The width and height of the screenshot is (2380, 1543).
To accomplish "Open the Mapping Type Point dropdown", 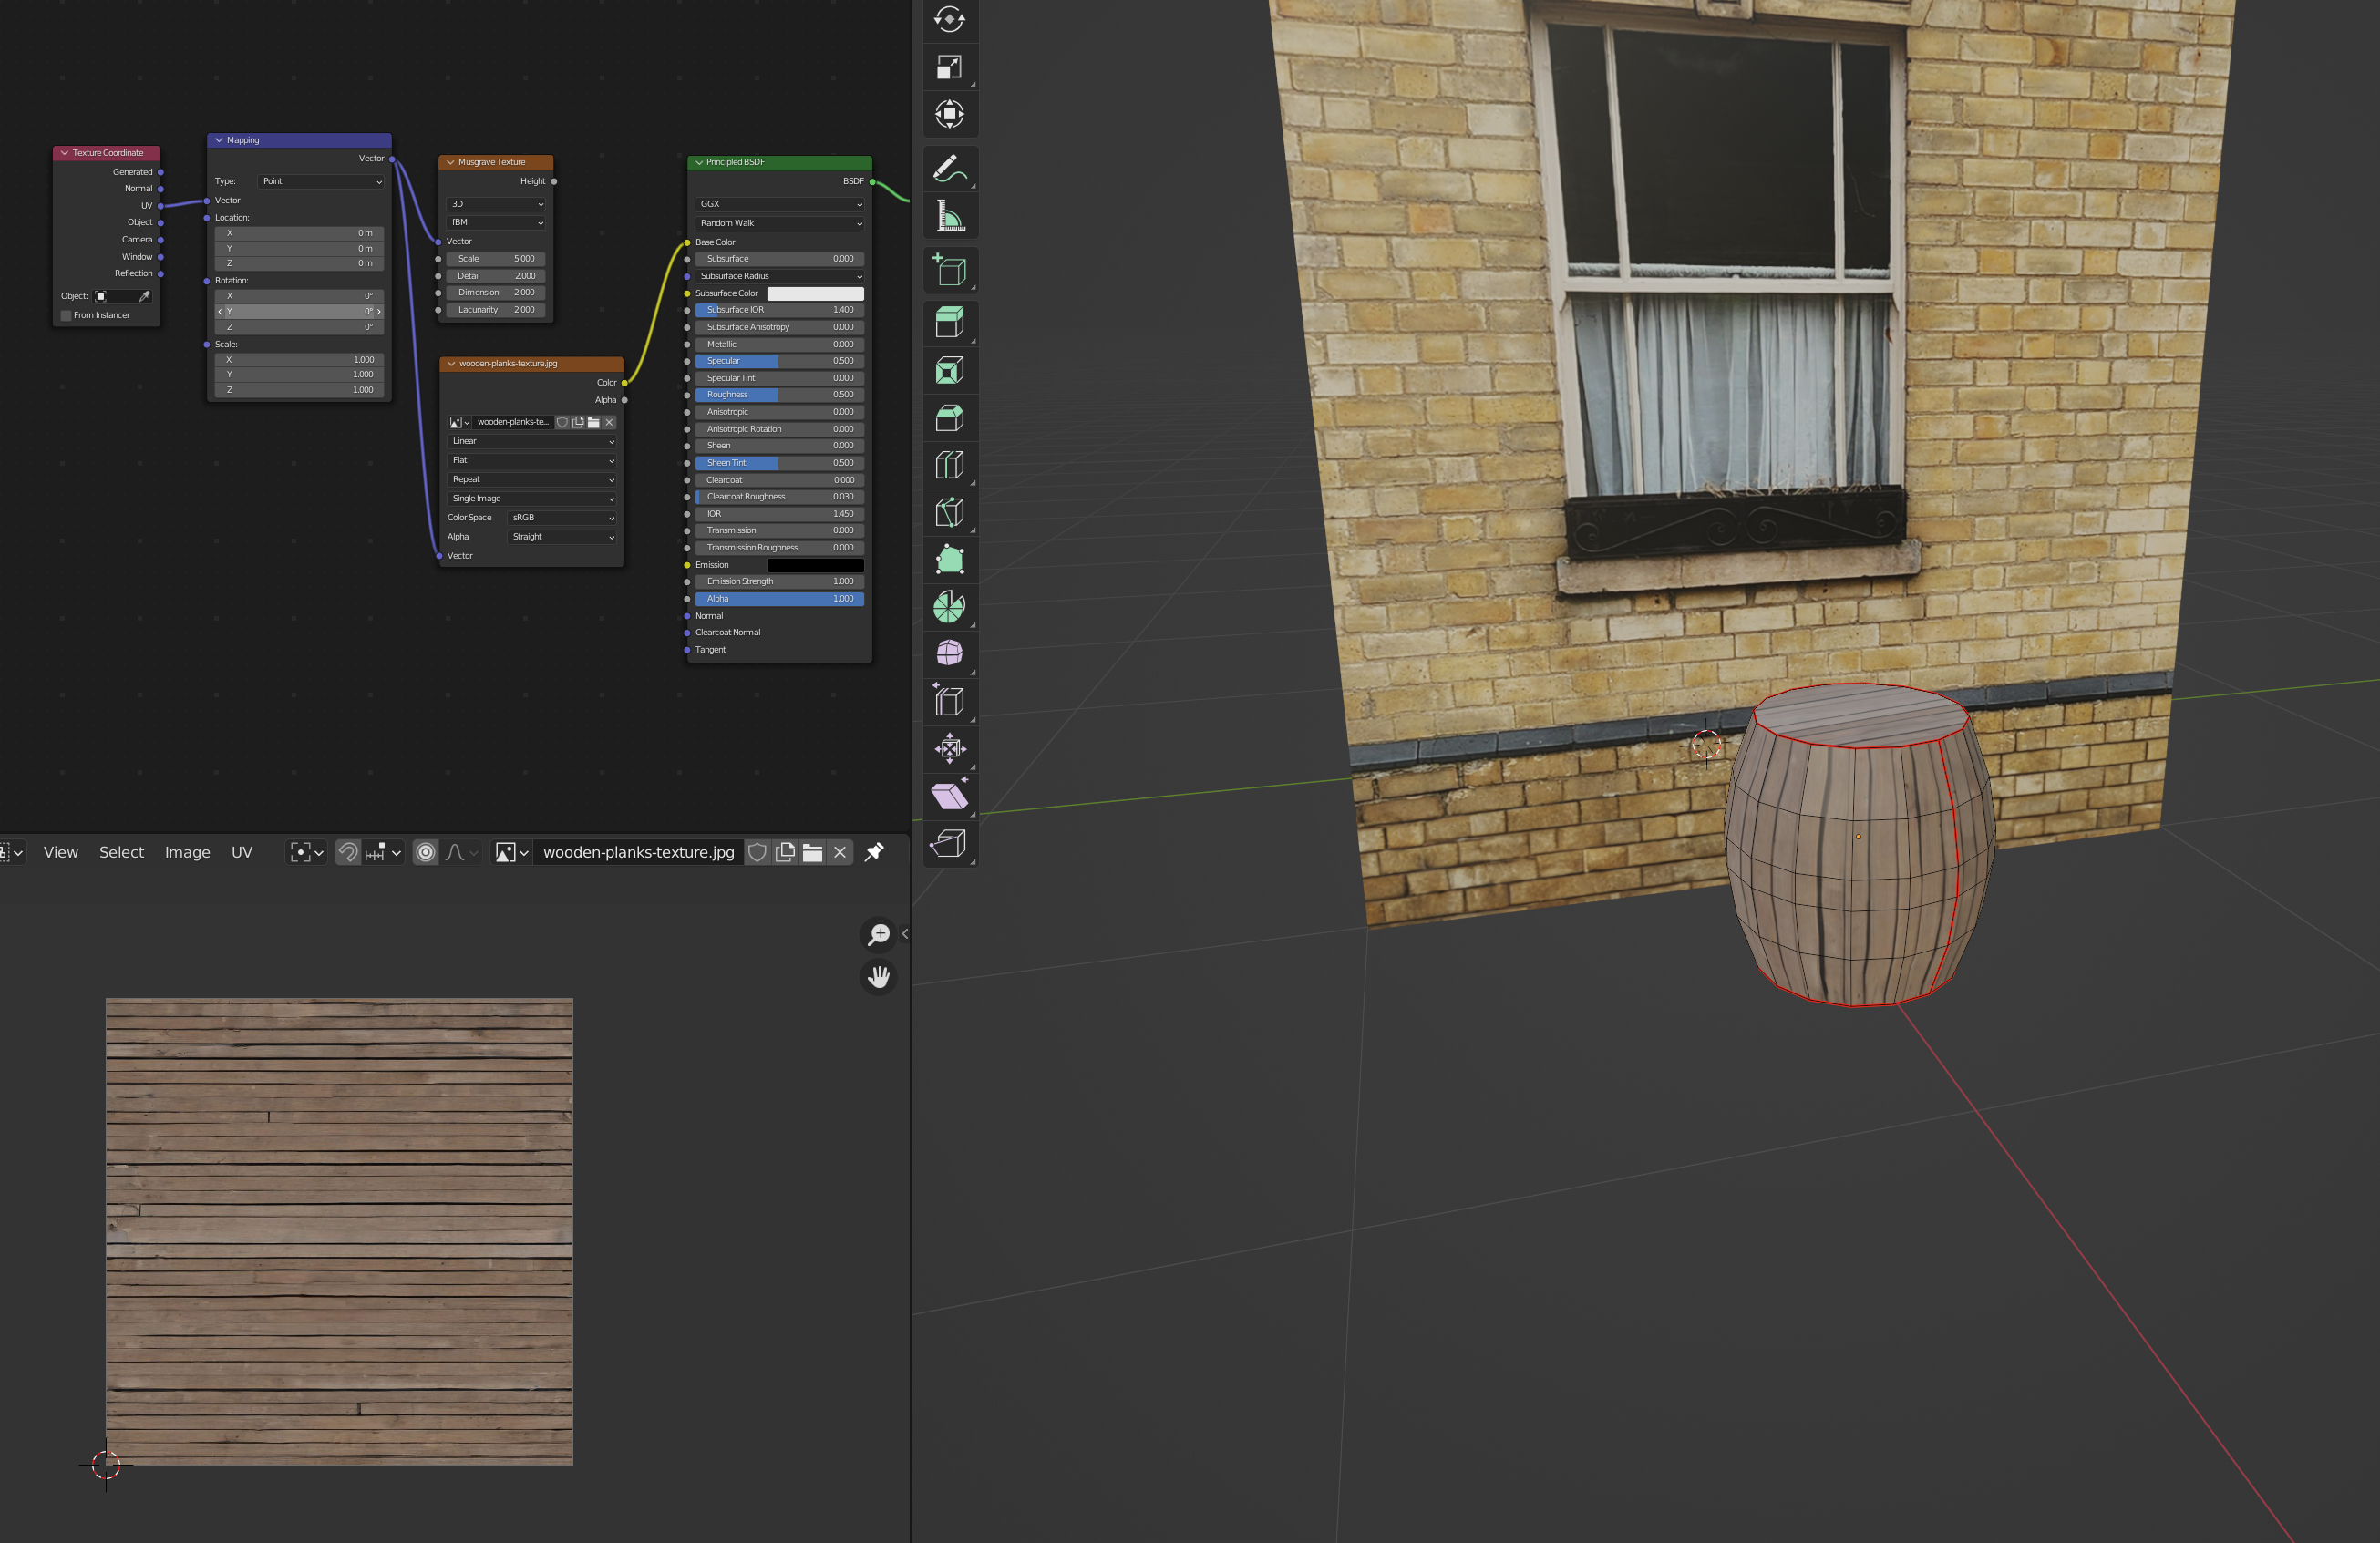I will pyautogui.click(x=321, y=181).
